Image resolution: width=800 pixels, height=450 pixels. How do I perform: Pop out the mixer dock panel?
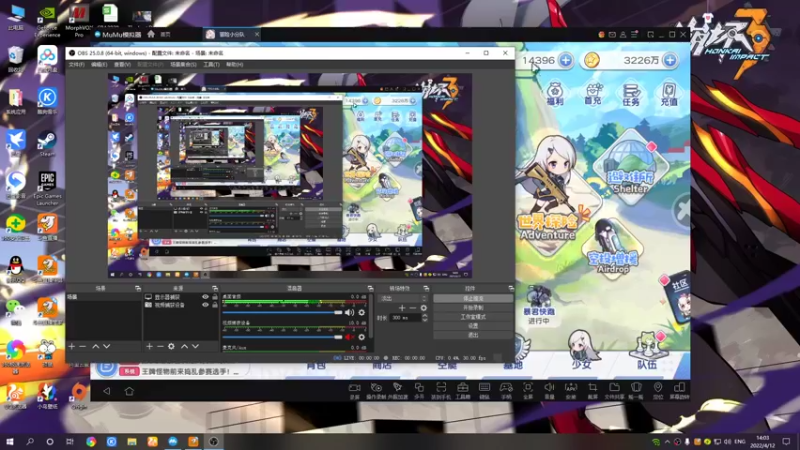tap(370, 288)
